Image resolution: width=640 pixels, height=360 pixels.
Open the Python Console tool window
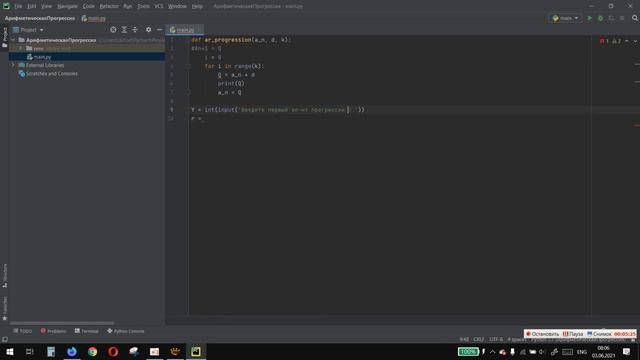[x=126, y=331]
